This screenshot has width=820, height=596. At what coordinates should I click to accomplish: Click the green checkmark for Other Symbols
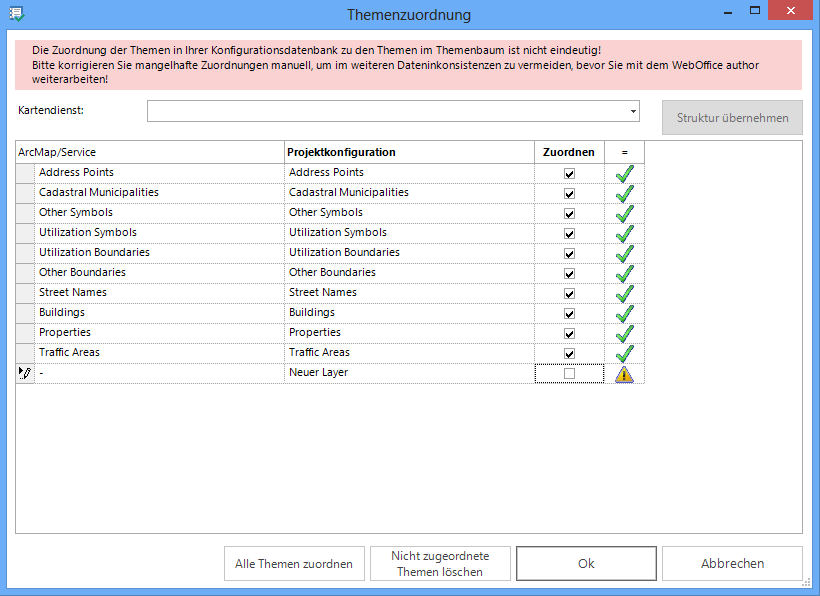tap(624, 213)
